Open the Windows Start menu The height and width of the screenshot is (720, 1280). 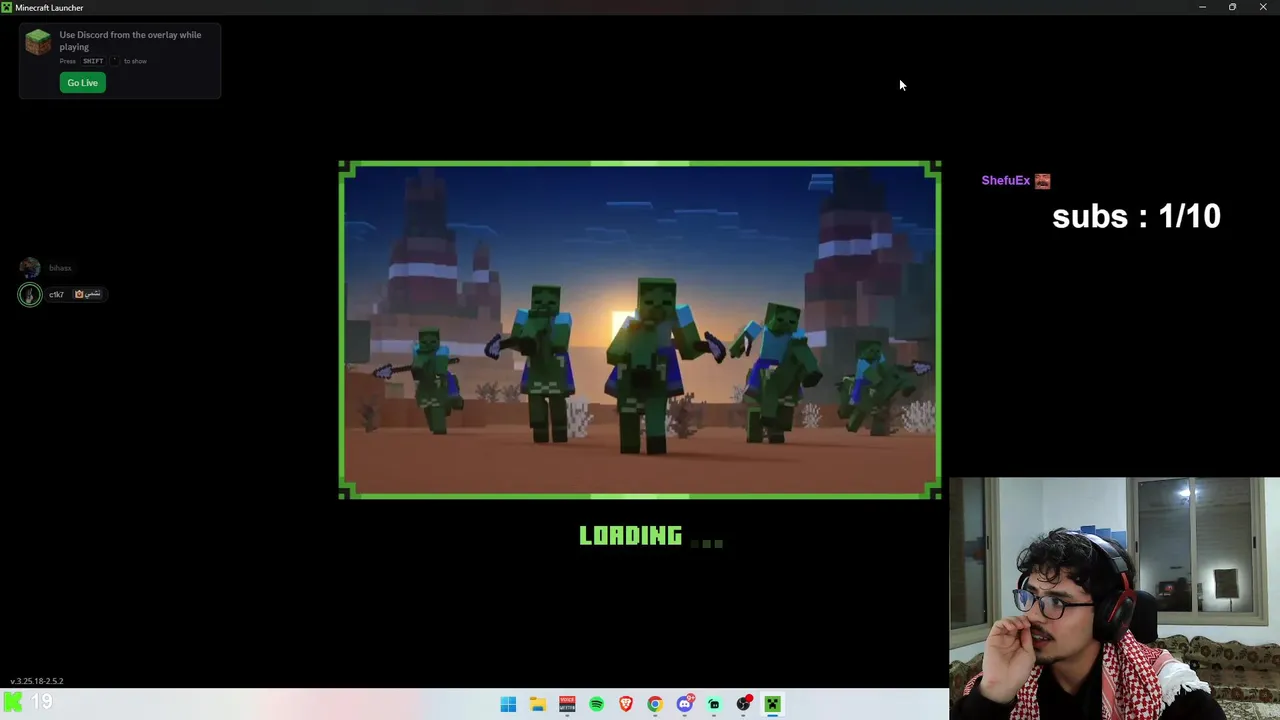click(508, 704)
